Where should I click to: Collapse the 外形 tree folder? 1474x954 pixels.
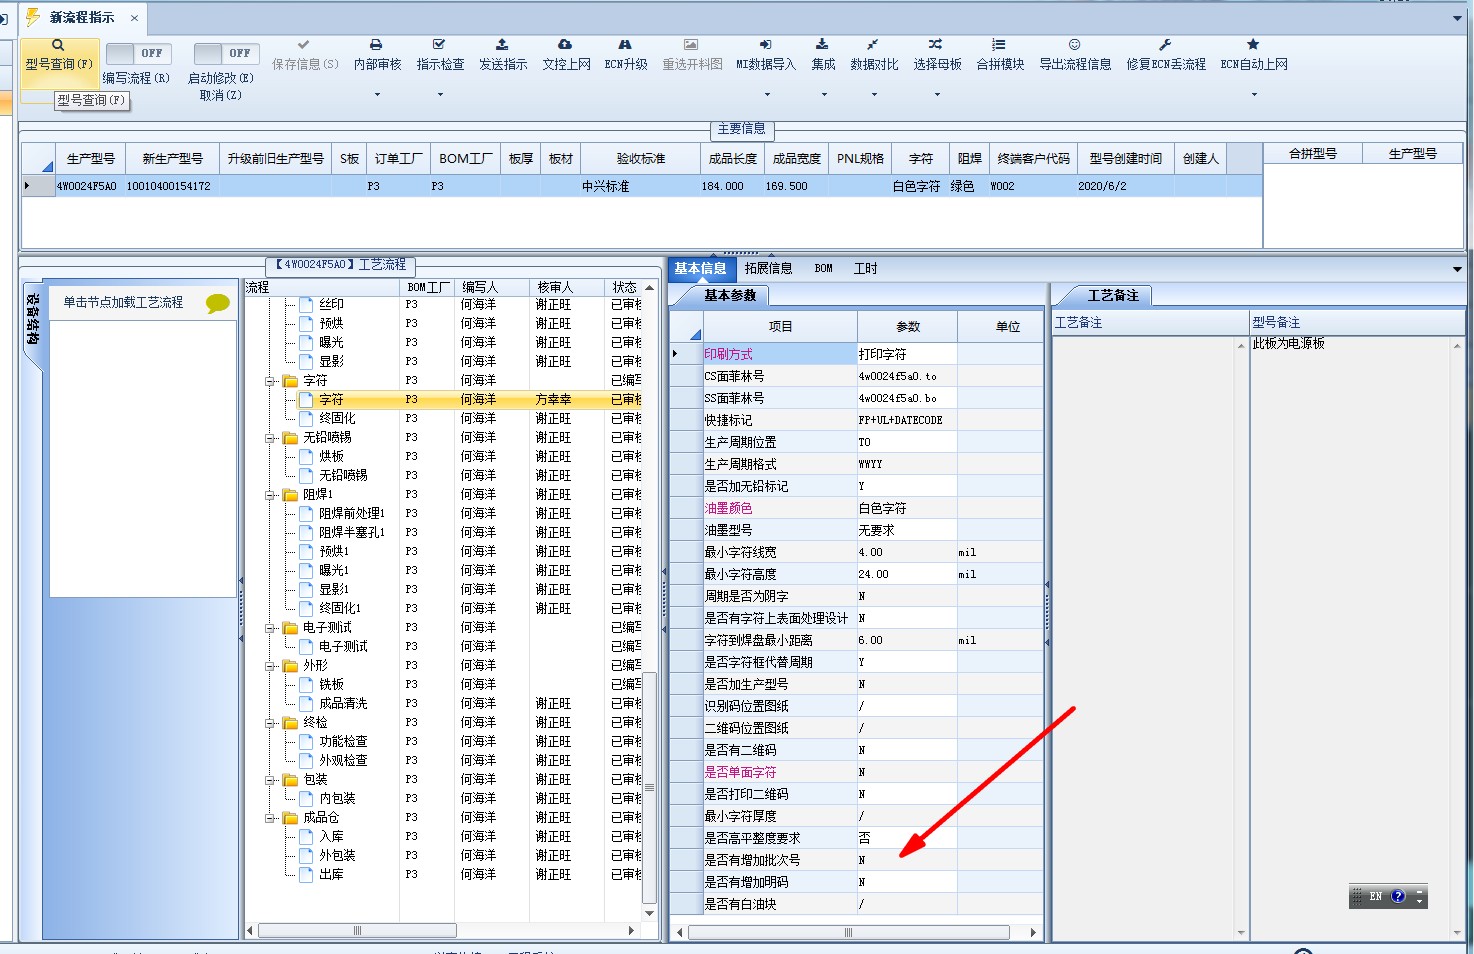coord(269,666)
